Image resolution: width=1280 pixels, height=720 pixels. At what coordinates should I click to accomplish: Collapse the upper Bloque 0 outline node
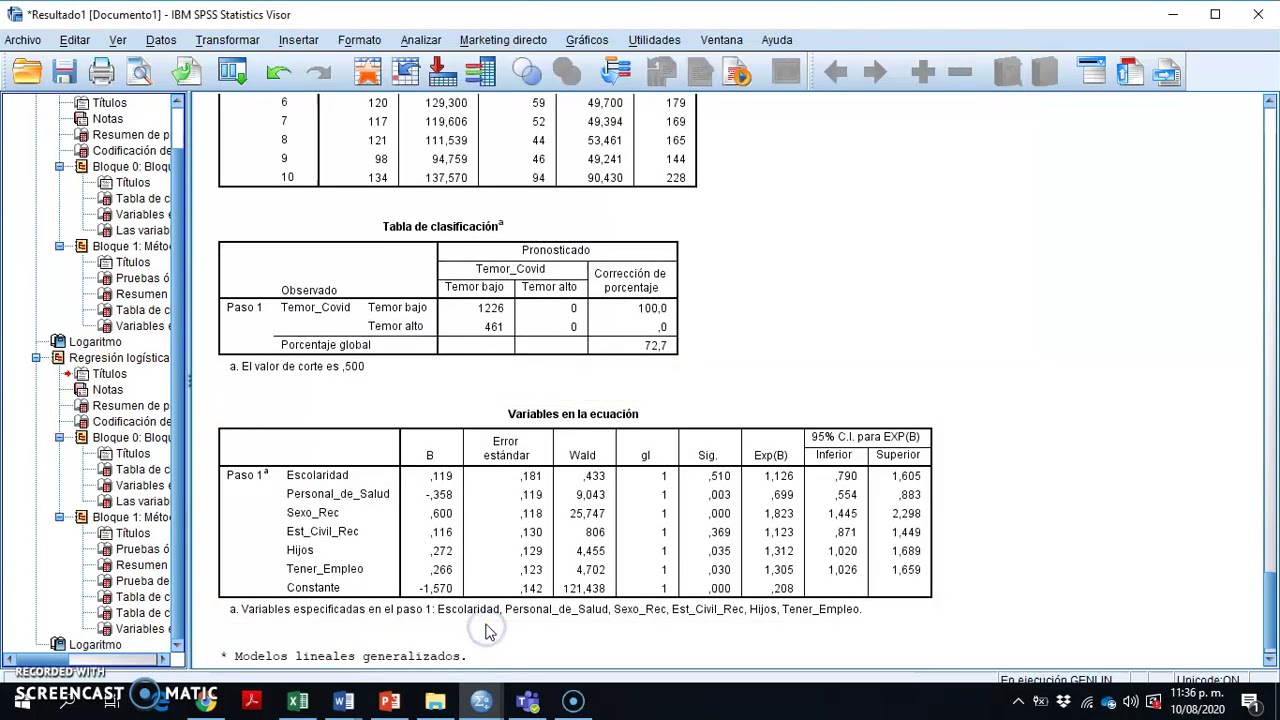59,167
